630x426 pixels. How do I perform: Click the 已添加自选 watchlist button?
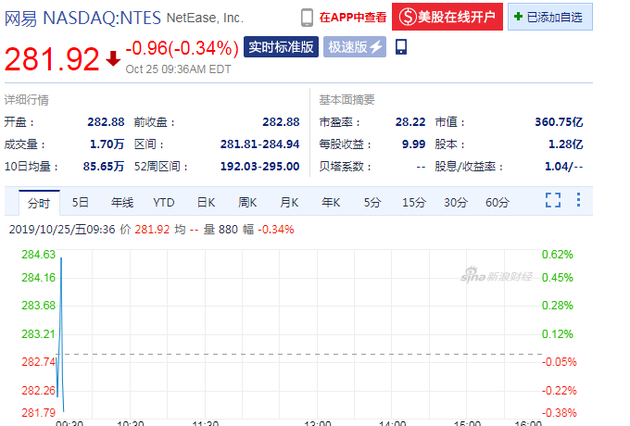[550, 17]
